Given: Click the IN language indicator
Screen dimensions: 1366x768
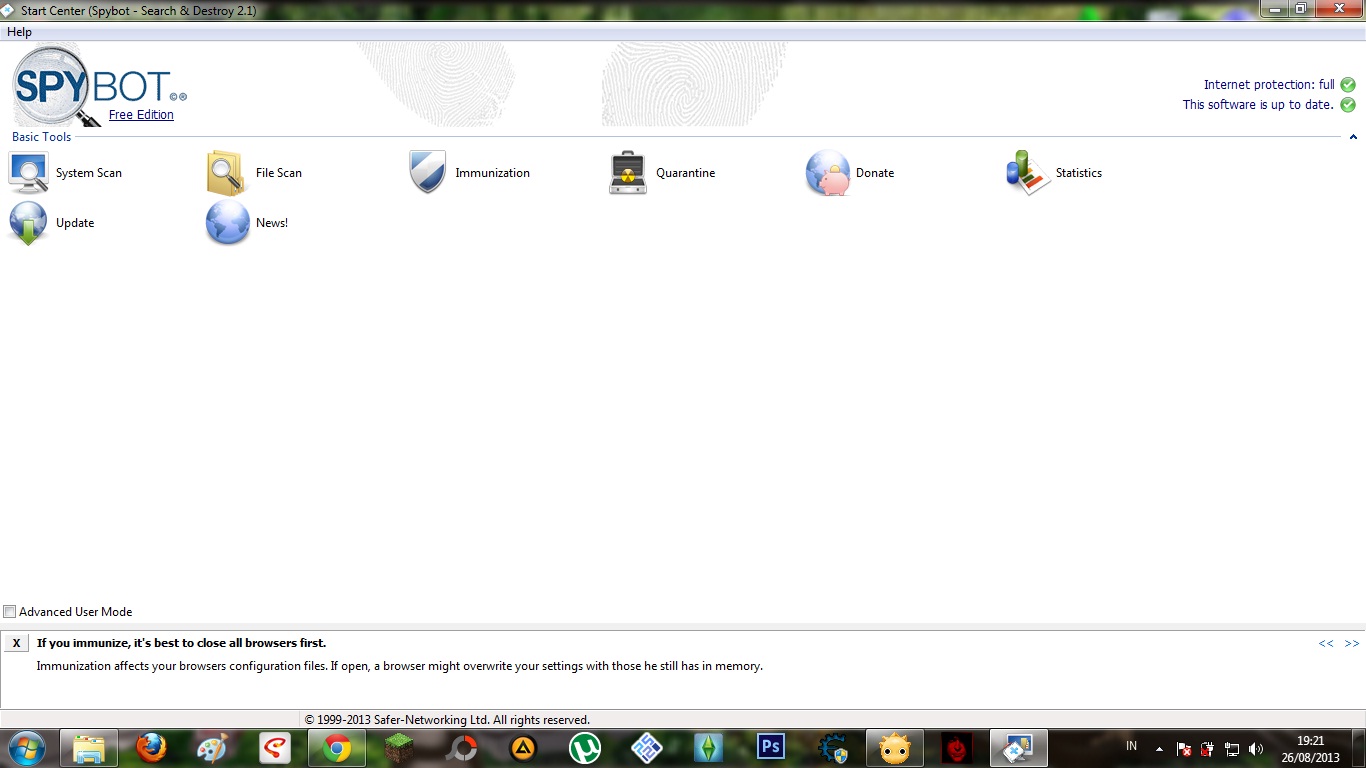Looking at the screenshot, I should [x=1131, y=746].
